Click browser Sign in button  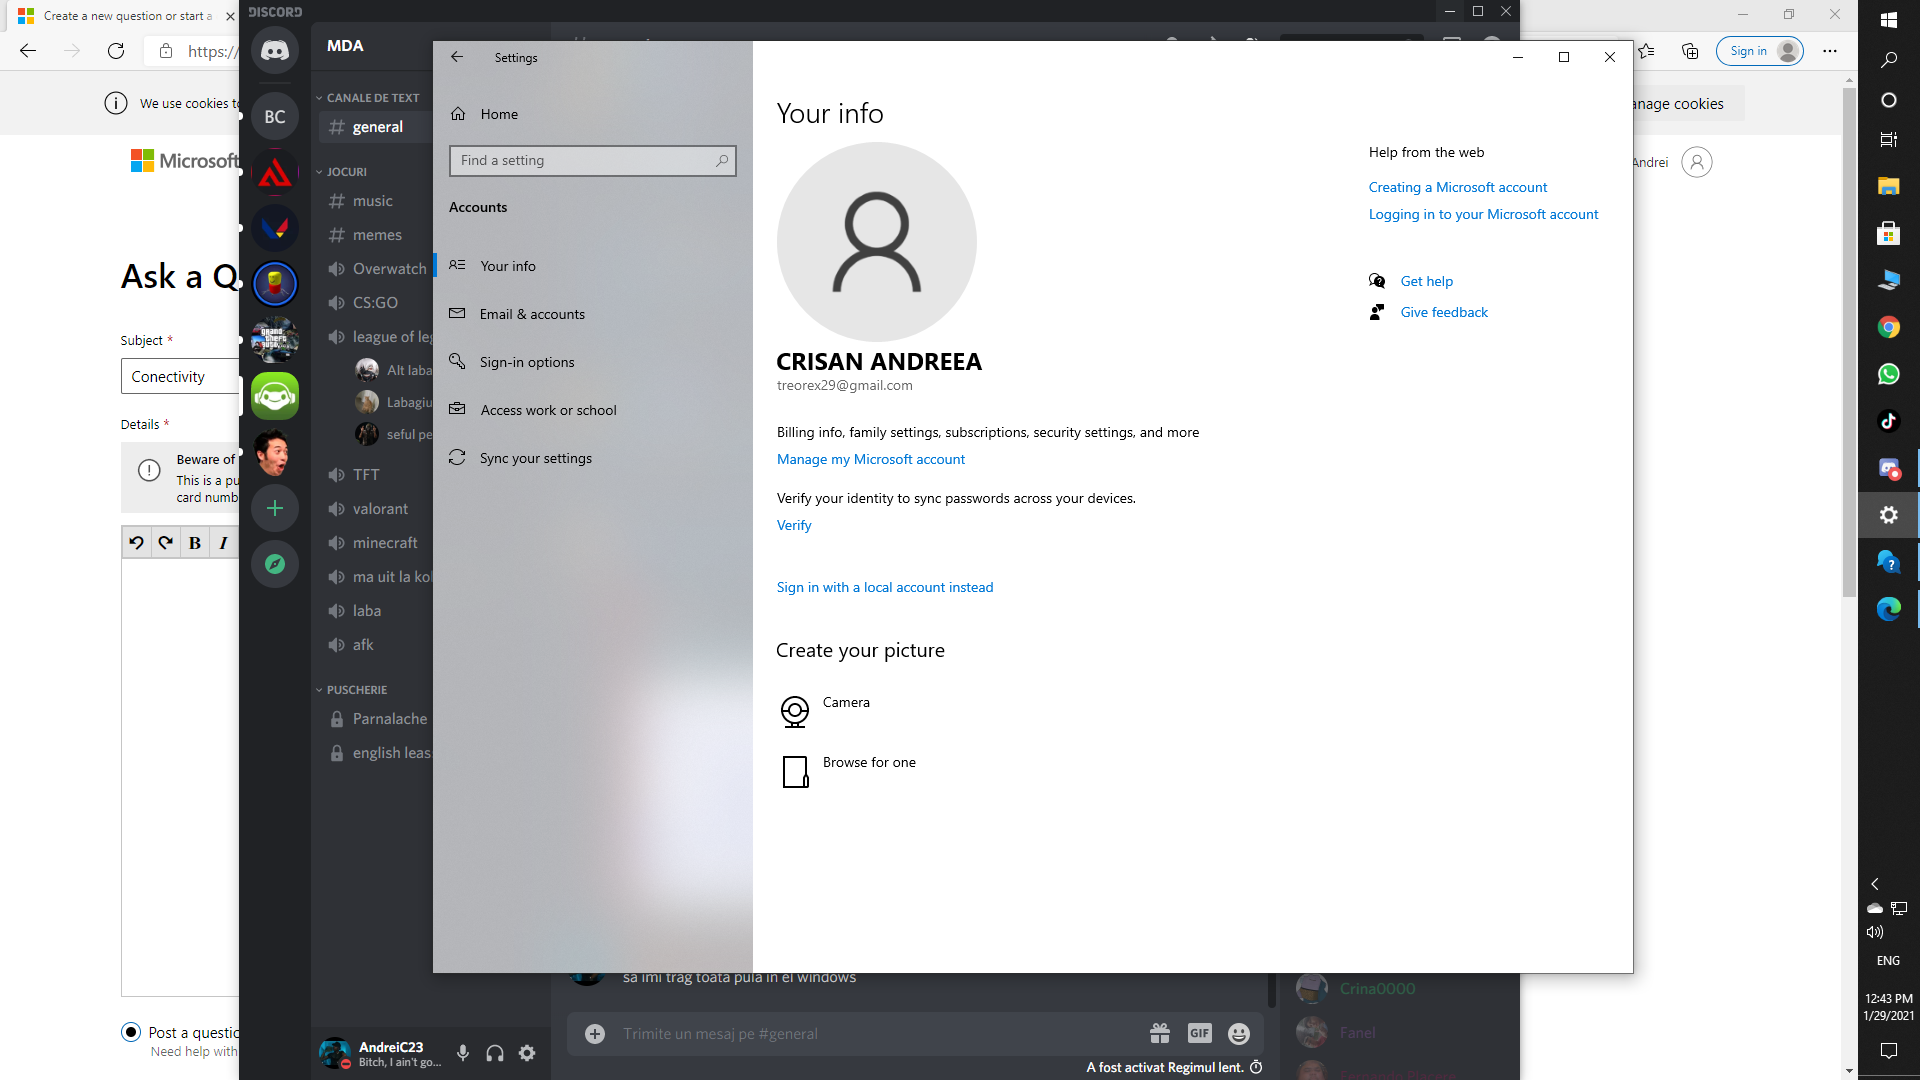click(x=1760, y=51)
